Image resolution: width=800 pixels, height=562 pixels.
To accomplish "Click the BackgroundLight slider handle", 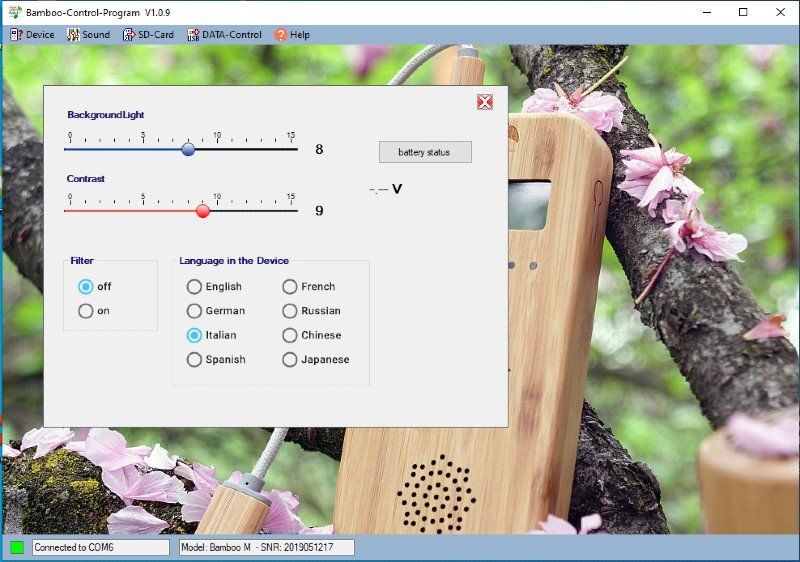I will [x=188, y=149].
